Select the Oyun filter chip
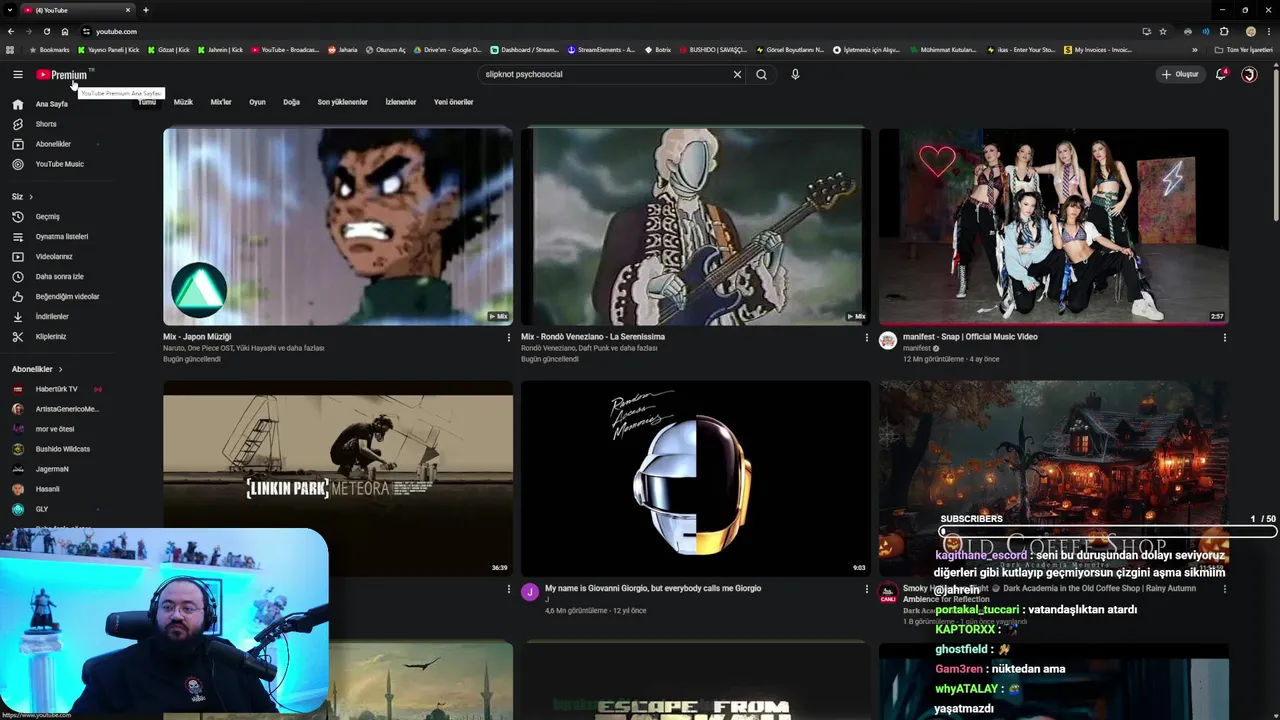 pos(257,102)
